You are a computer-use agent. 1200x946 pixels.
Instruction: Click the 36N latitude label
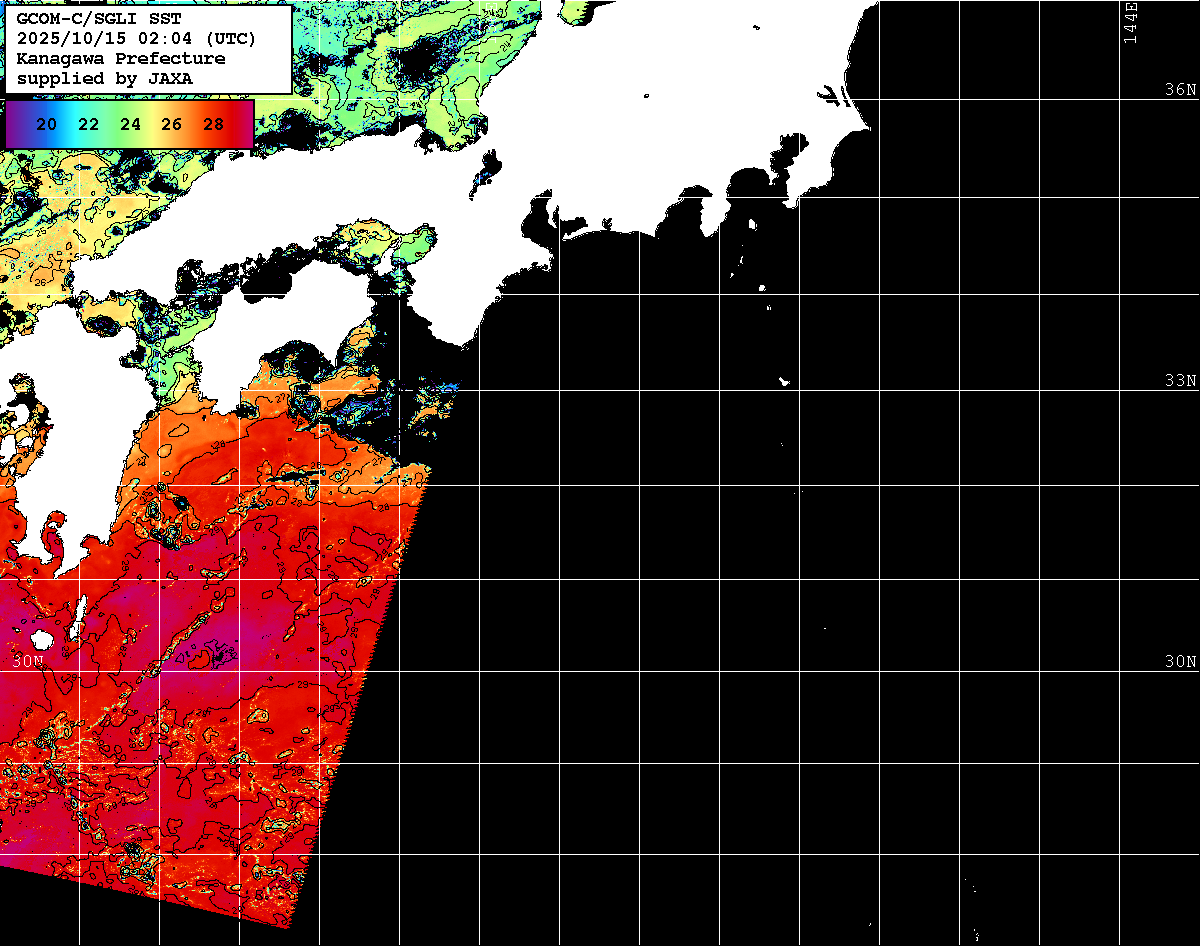pos(1180,89)
